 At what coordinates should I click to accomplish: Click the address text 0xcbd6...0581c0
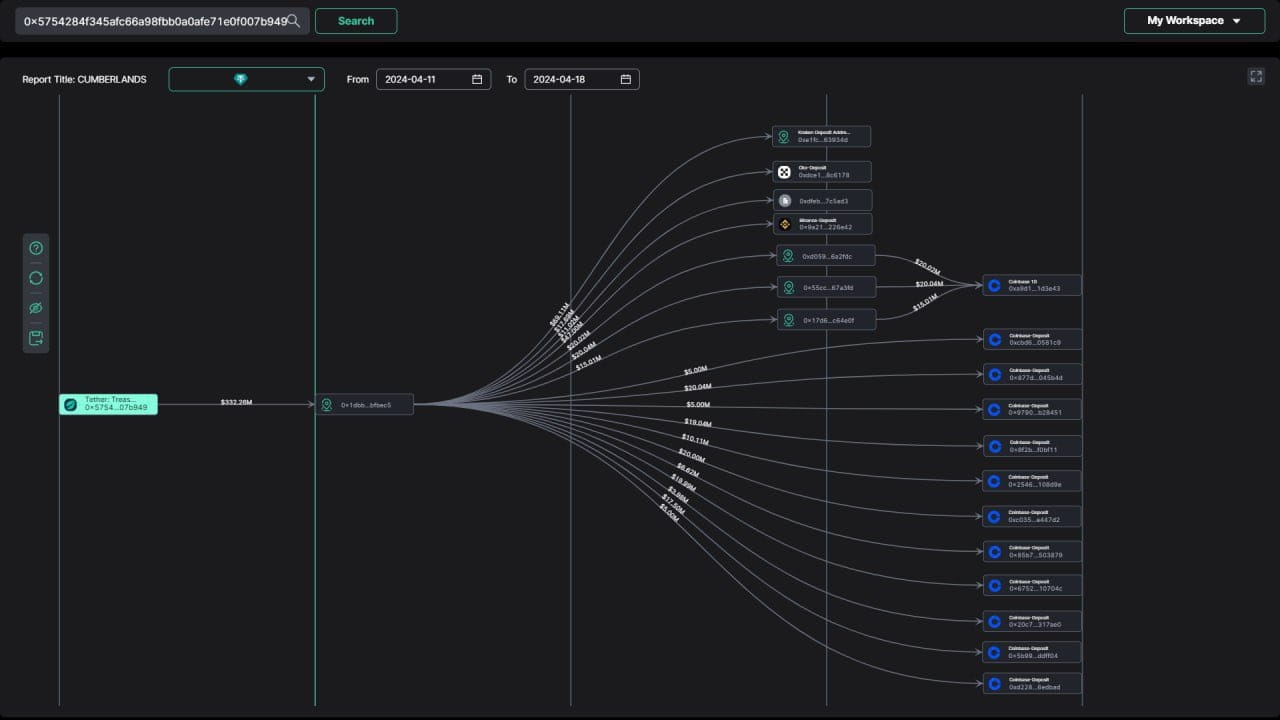pos(1035,343)
